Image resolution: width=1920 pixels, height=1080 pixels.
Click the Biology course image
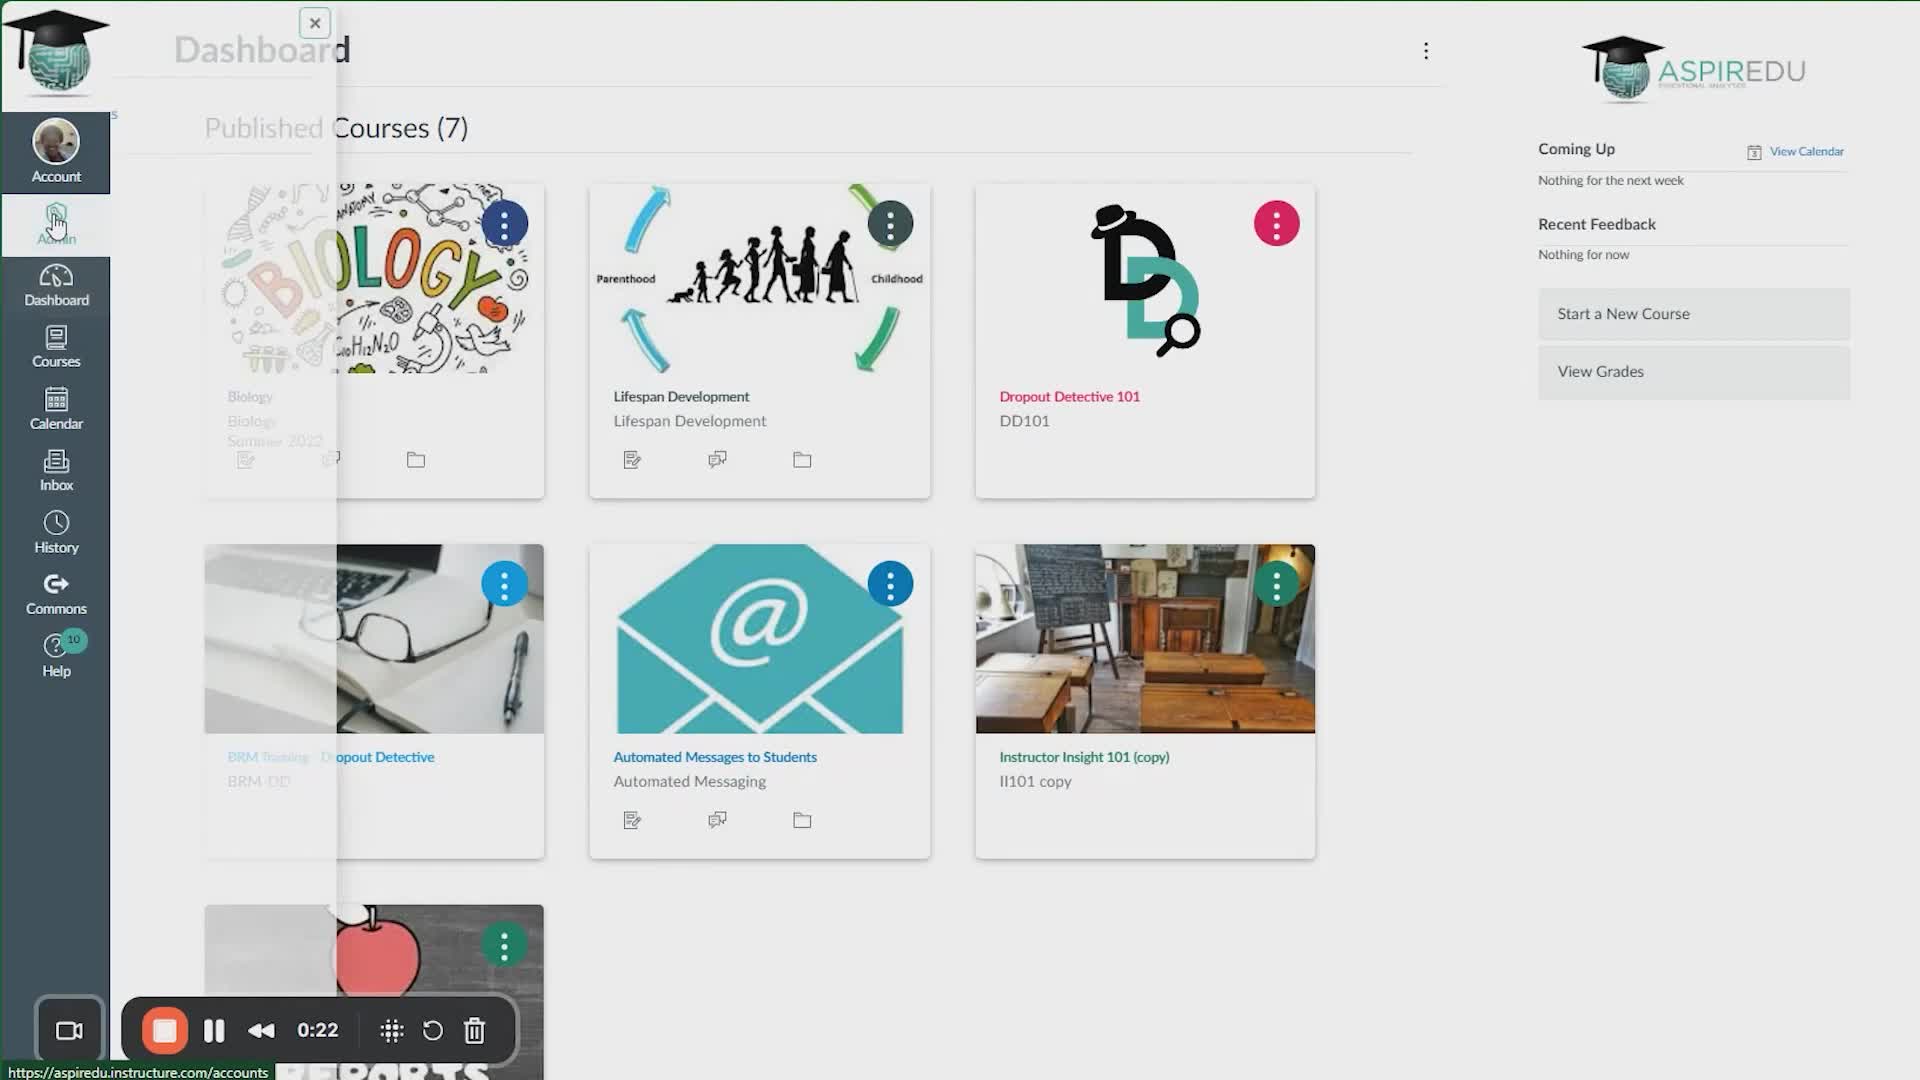tap(374, 279)
